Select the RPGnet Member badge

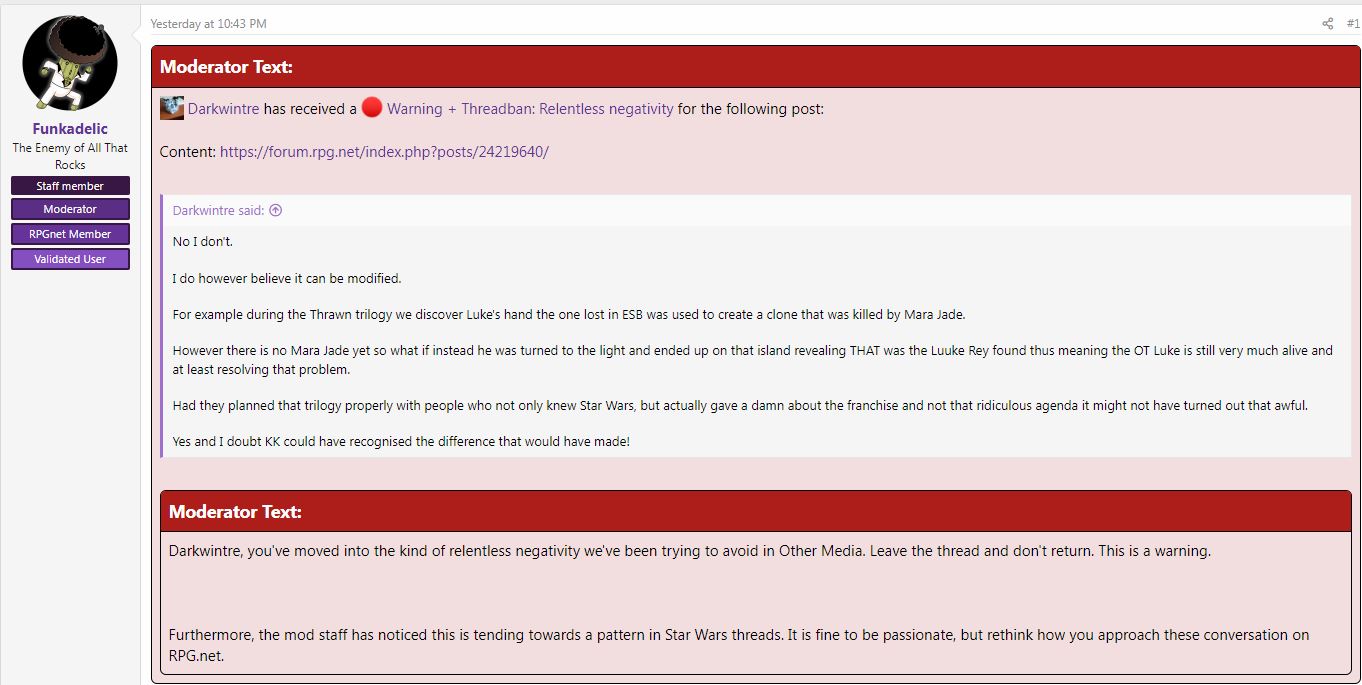[70, 234]
